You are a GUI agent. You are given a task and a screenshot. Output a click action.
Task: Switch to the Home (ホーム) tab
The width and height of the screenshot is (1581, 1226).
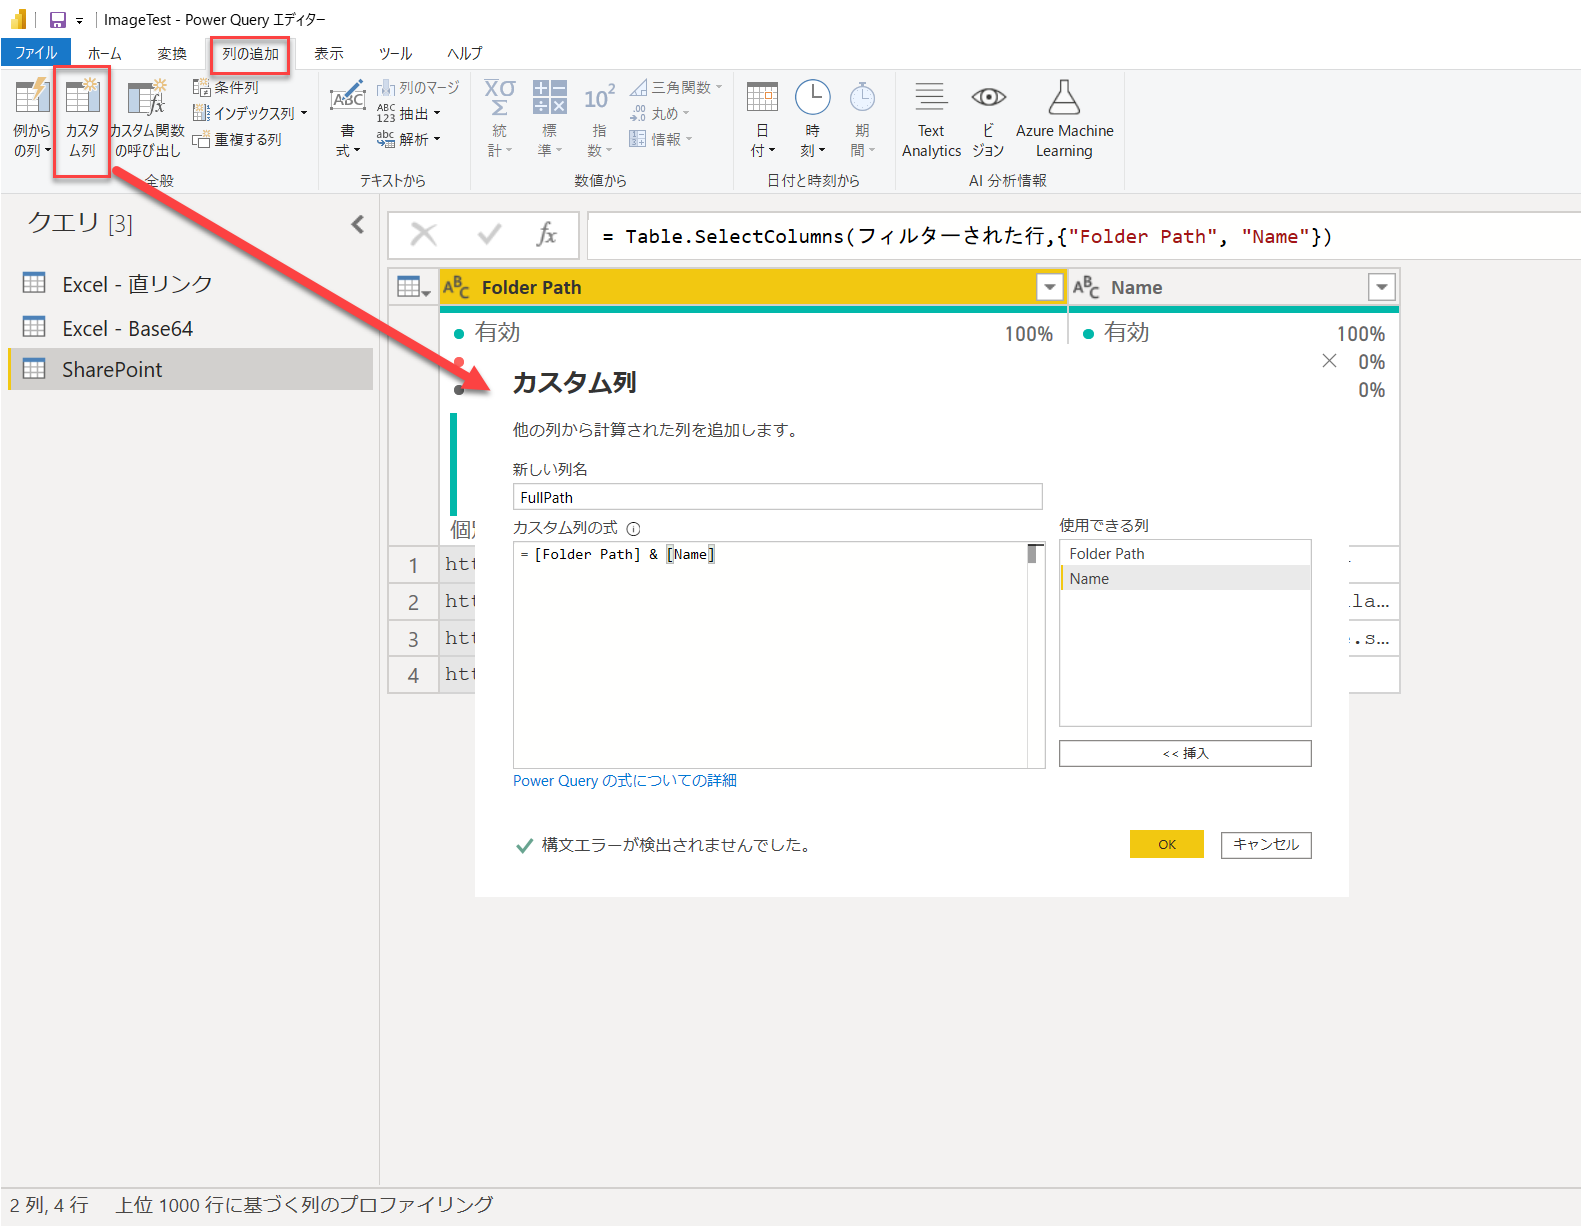pyautogui.click(x=104, y=54)
